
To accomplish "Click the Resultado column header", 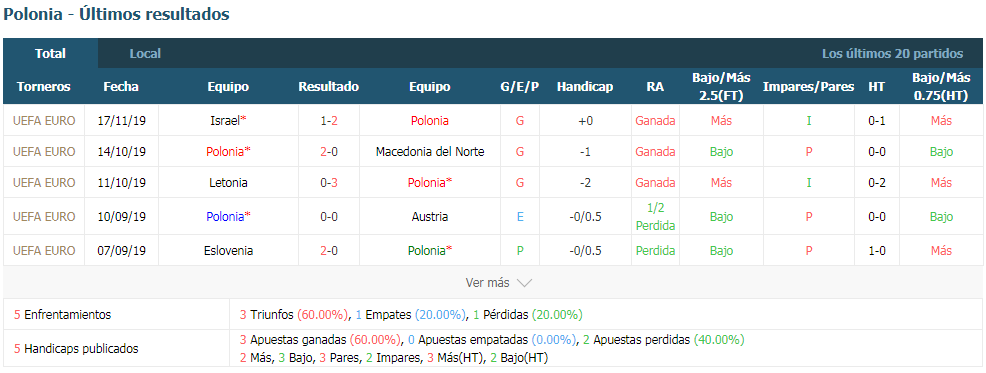I will pos(328,87).
